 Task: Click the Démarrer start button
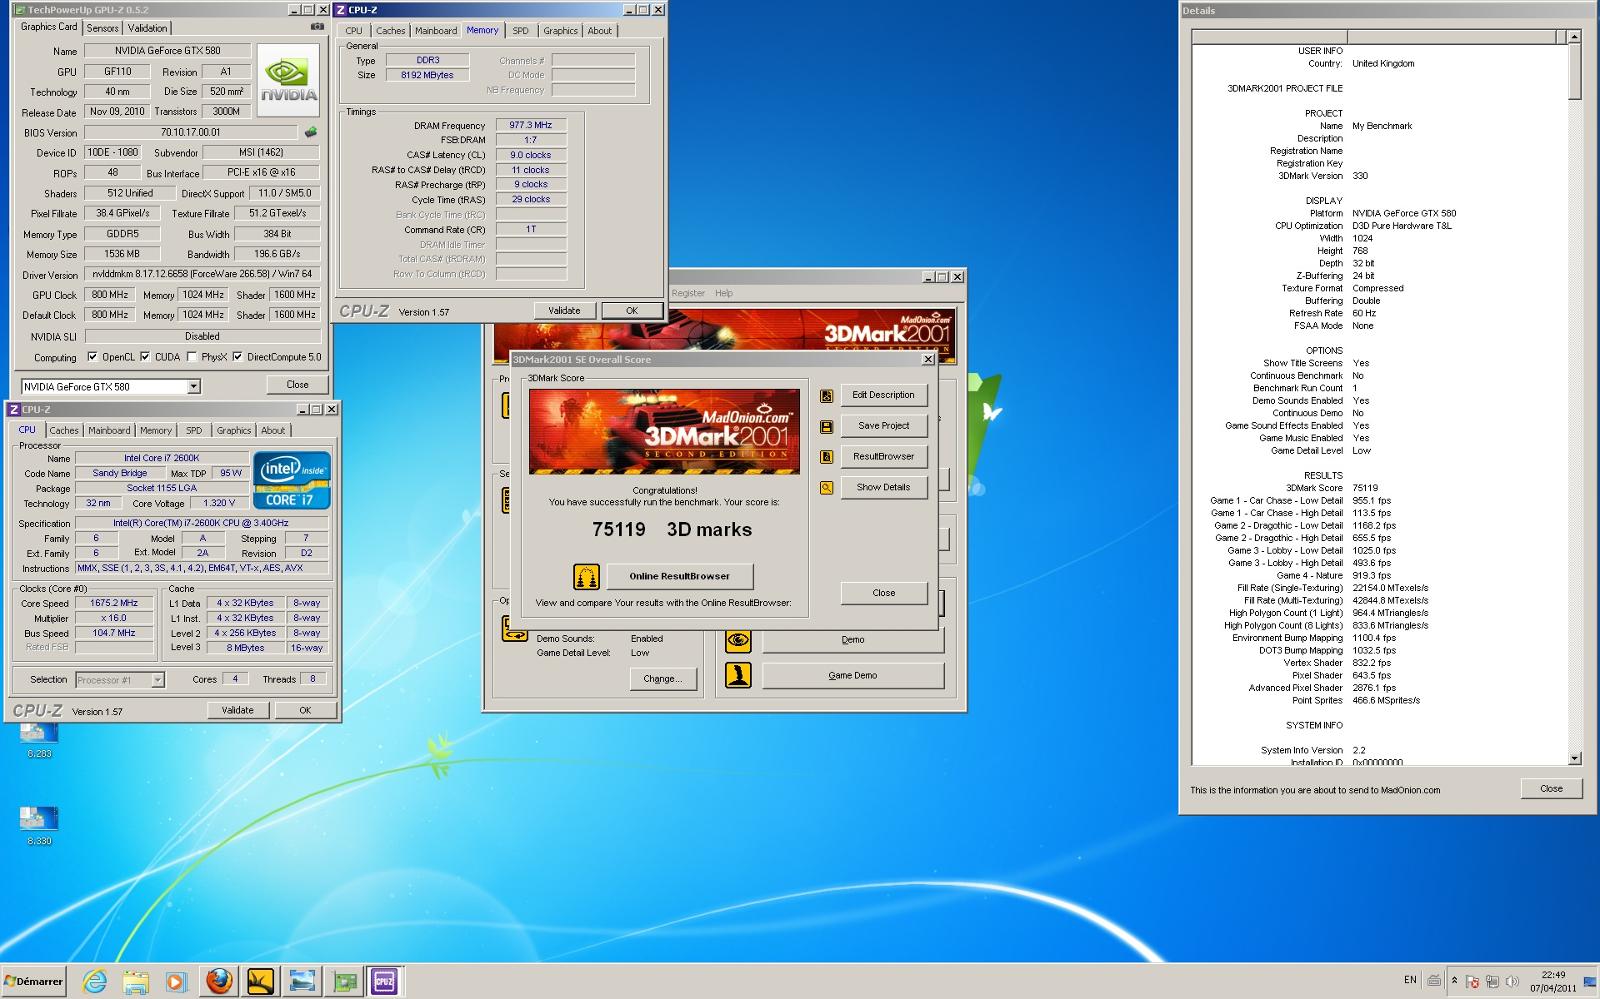(x=34, y=981)
